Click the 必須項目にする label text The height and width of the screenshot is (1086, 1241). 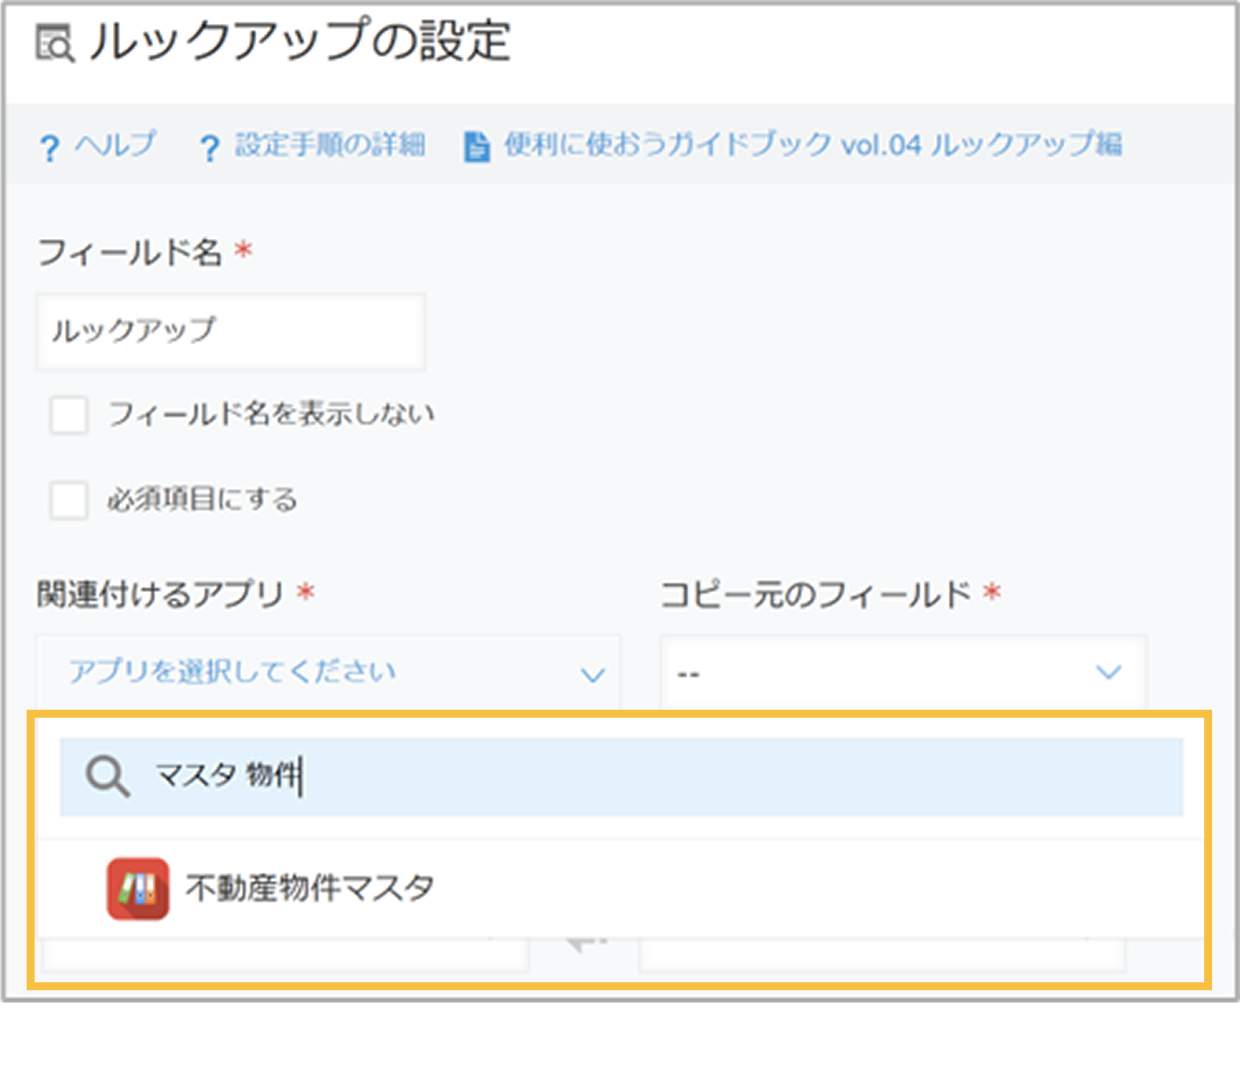tap(203, 499)
